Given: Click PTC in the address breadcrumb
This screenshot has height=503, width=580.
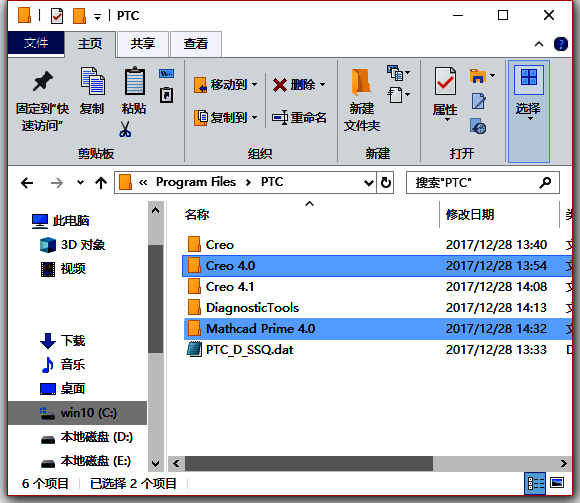Looking at the screenshot, I should [272, 182].
